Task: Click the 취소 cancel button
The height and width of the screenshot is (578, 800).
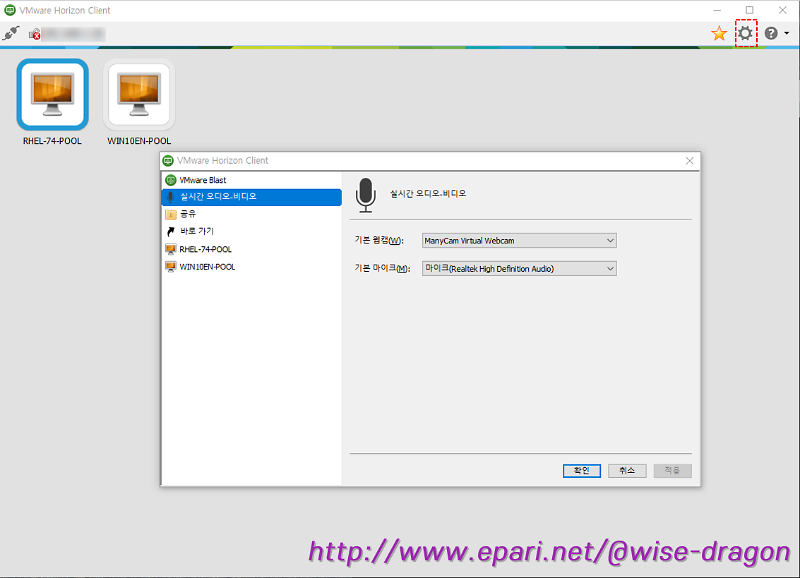Action: 627,470
